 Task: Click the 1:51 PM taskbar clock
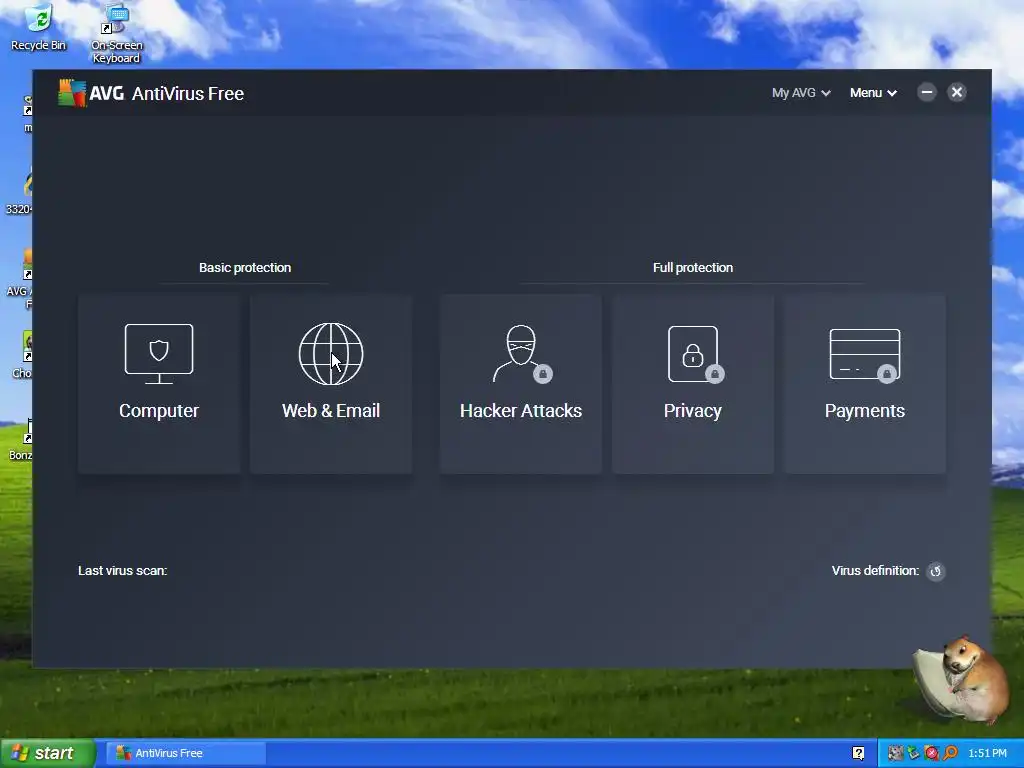[x=987, y=753]
